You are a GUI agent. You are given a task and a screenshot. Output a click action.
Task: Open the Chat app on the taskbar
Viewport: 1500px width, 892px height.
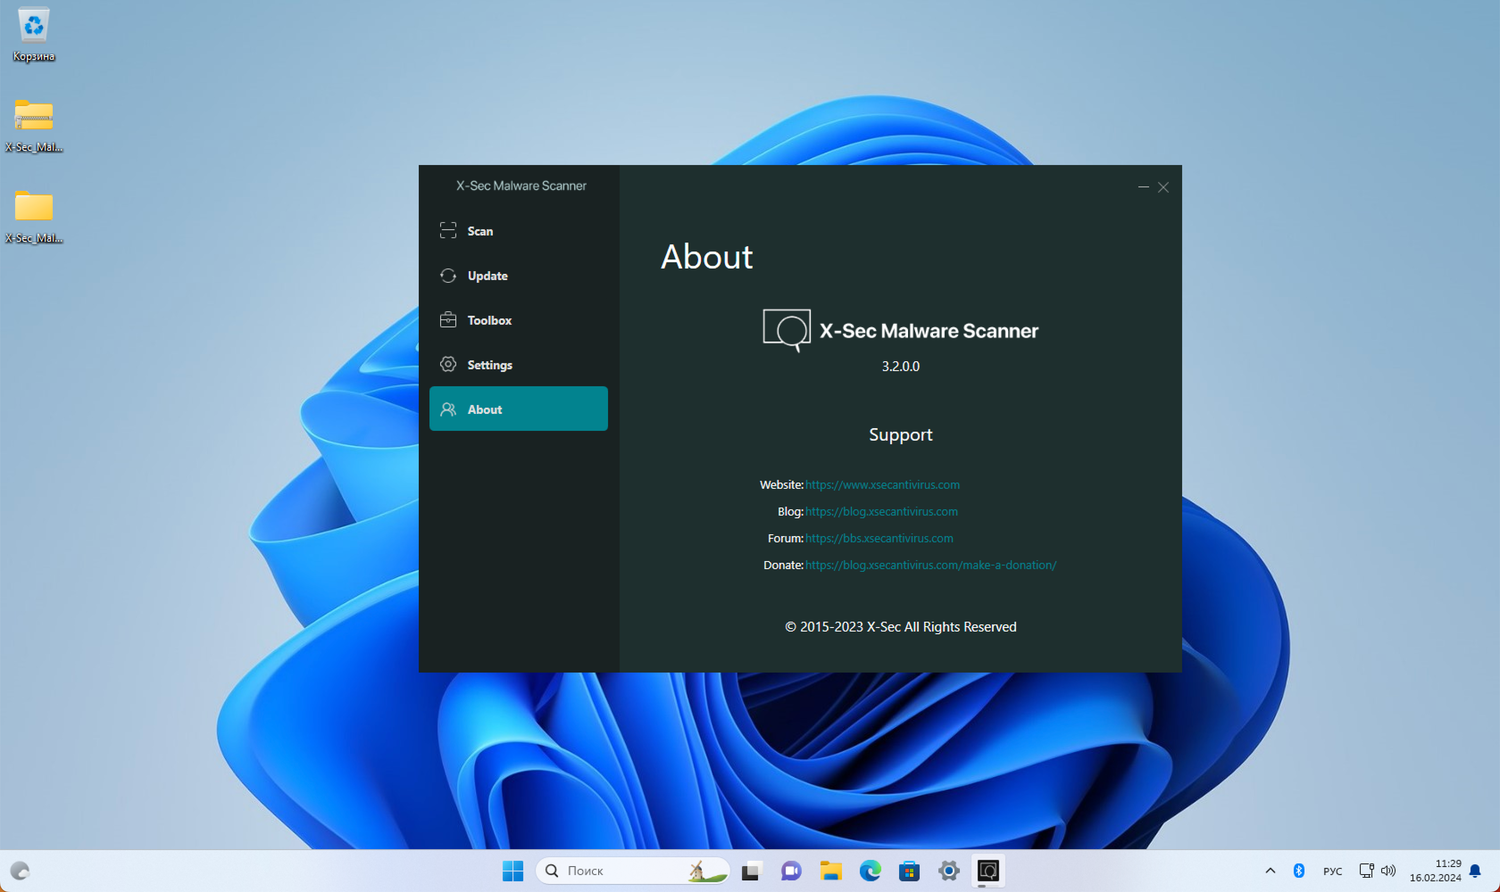(x=791, y=871)
